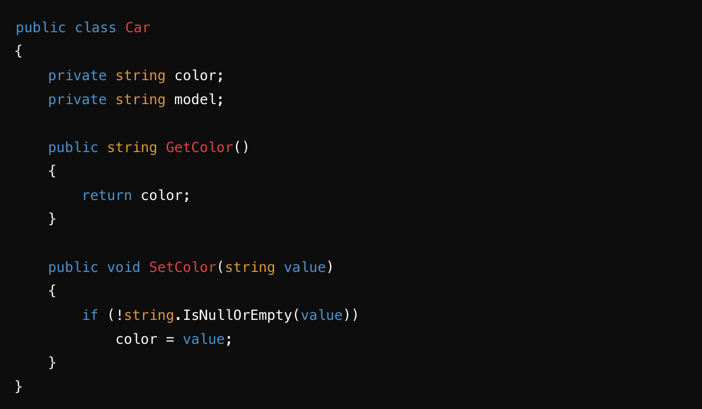Viewport: 702px width, 409px height.
Task: Click string type in SetColor parameter
Action: pos(250,267)
